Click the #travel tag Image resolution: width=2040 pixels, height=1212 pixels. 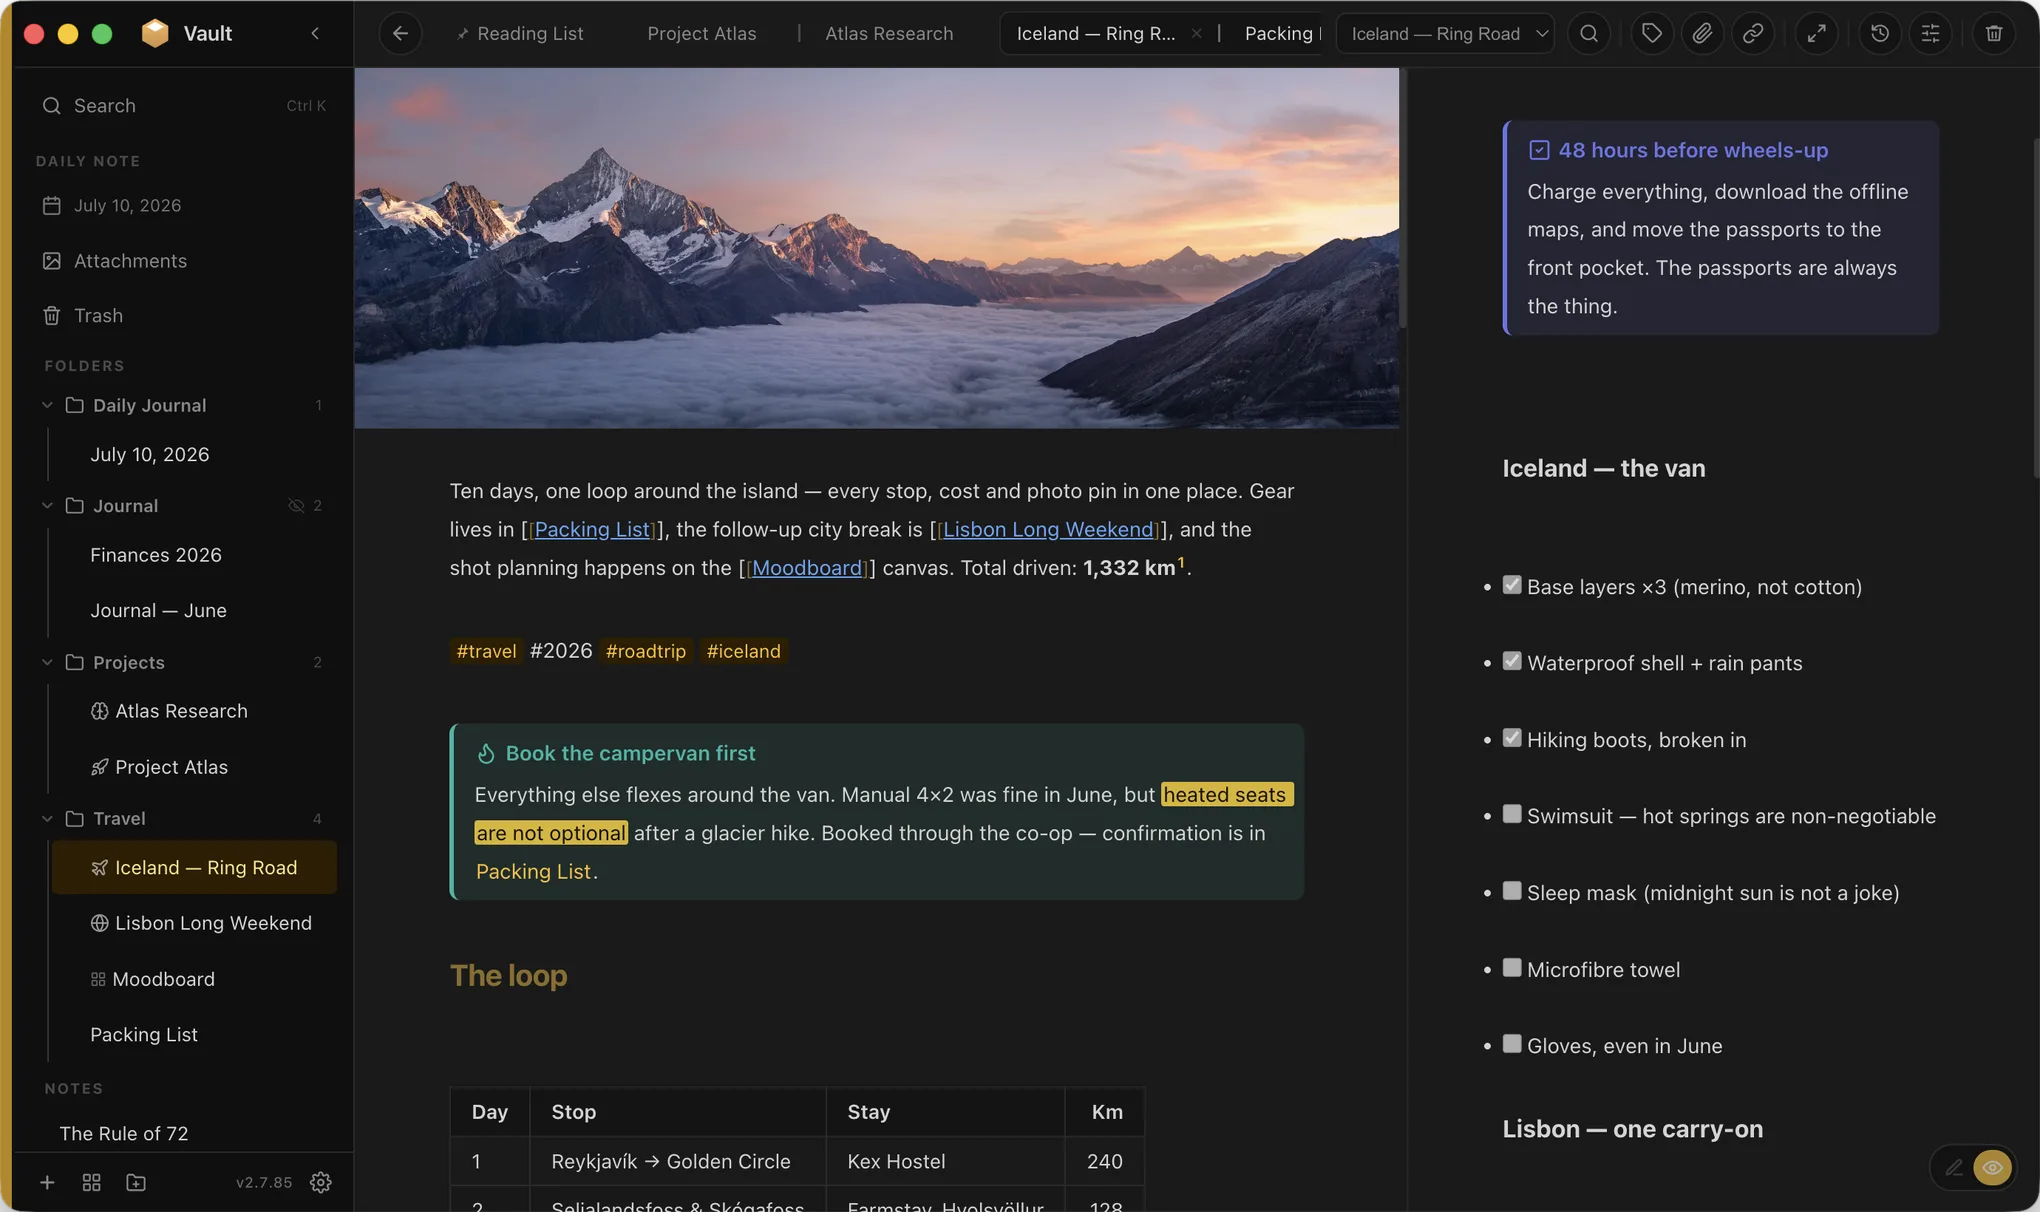(486, 651)
